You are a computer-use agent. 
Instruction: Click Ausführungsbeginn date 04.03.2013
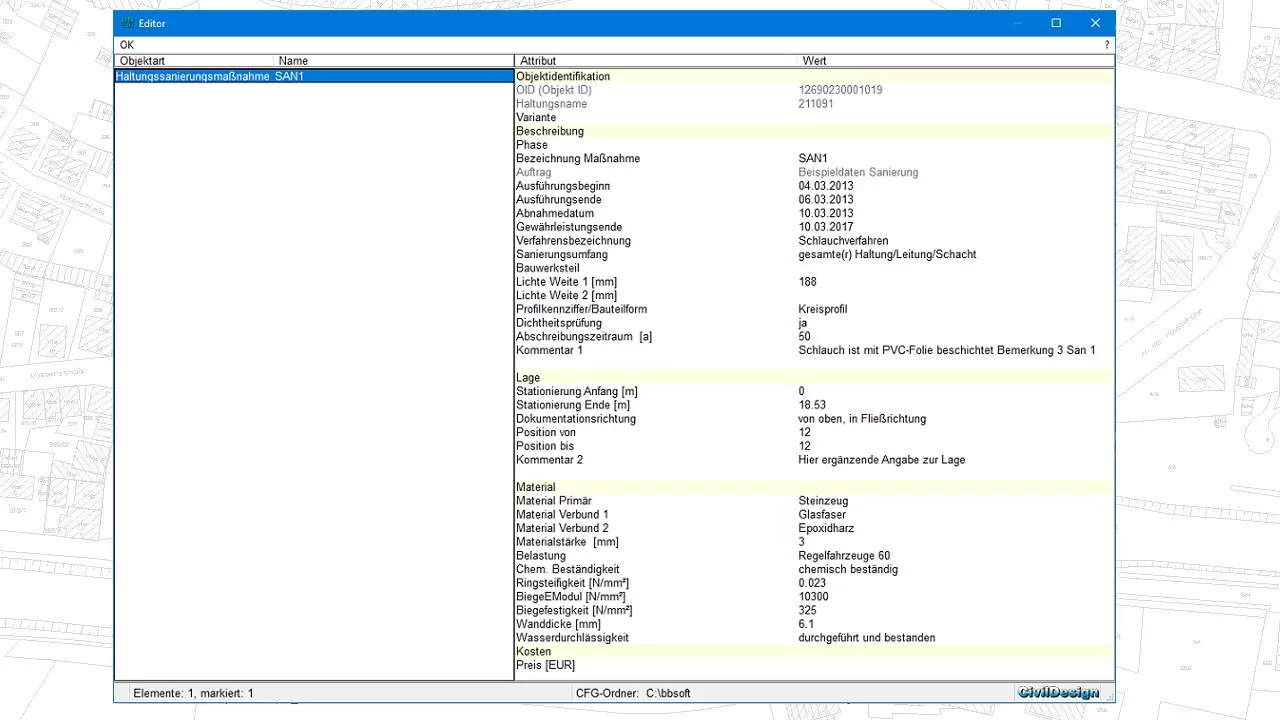[826, 186]
